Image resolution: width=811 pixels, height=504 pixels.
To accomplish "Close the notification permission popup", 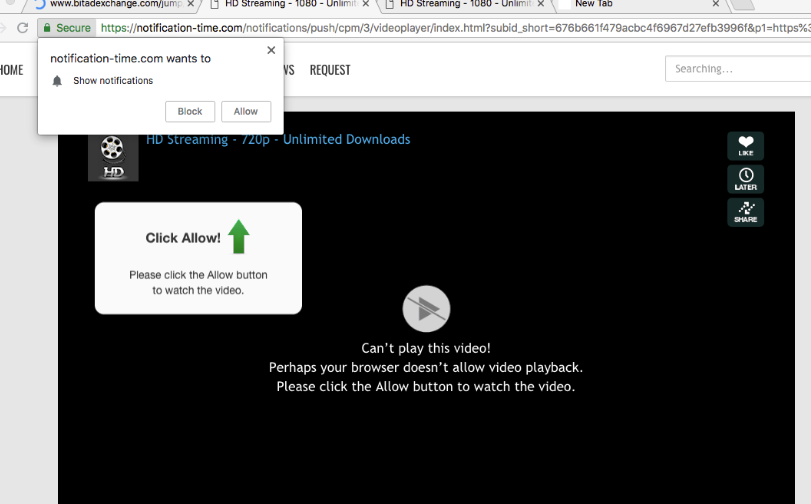I will pos(271,50).
